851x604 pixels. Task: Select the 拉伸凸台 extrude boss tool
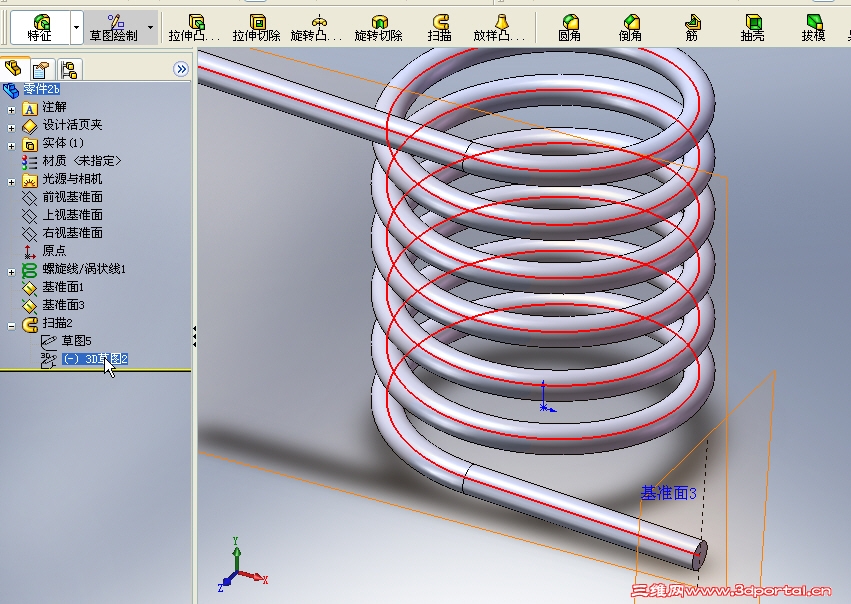point(194,28)
